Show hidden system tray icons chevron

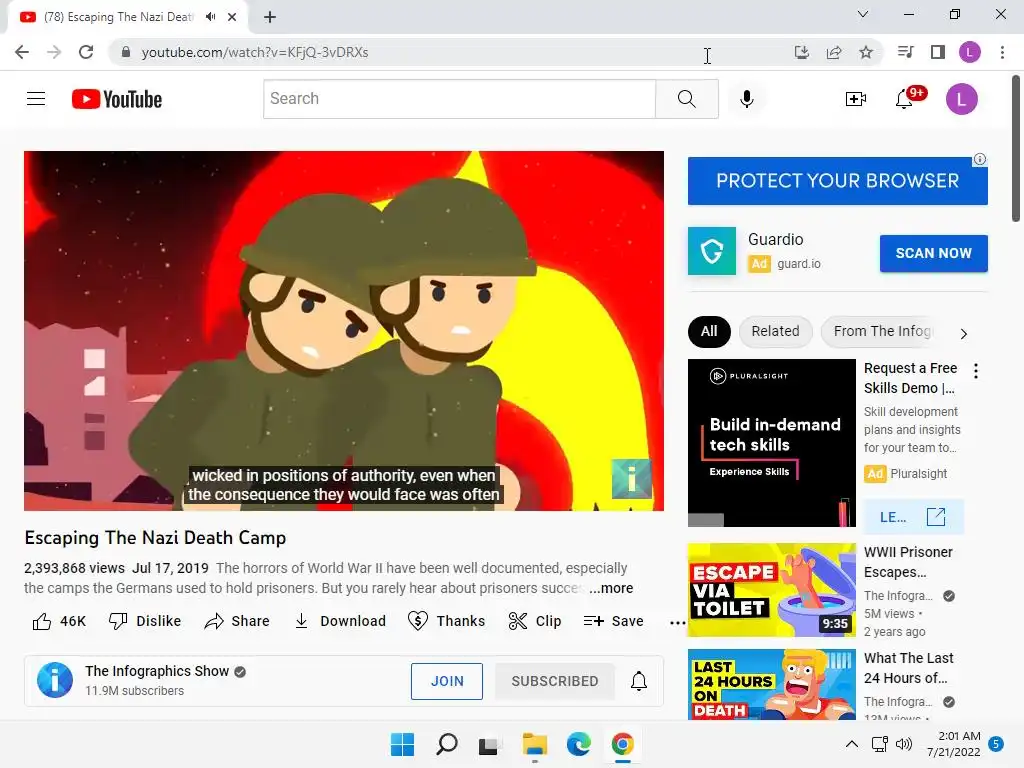point(852,744)
